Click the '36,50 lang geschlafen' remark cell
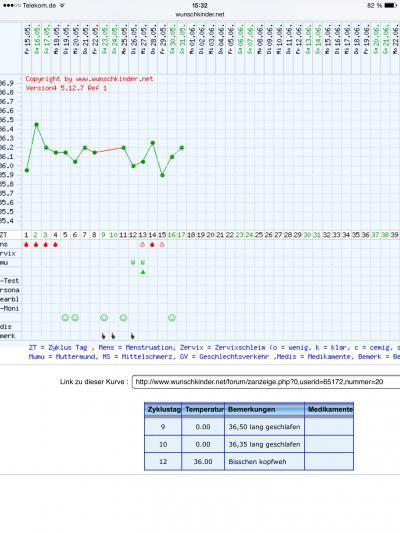Image resolution: width=400 pixels, height=533 pixels. pos(264,427)
